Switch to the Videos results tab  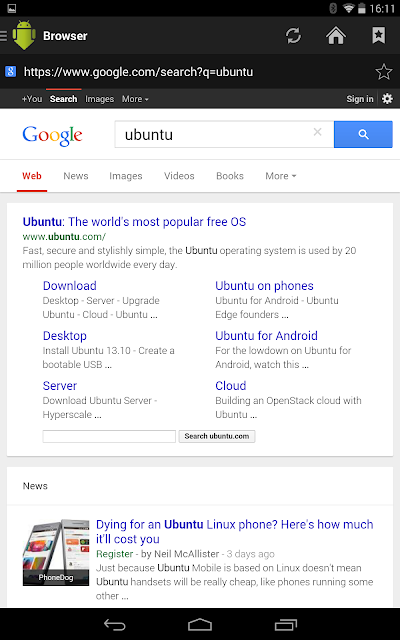click(x=179, y=176)
